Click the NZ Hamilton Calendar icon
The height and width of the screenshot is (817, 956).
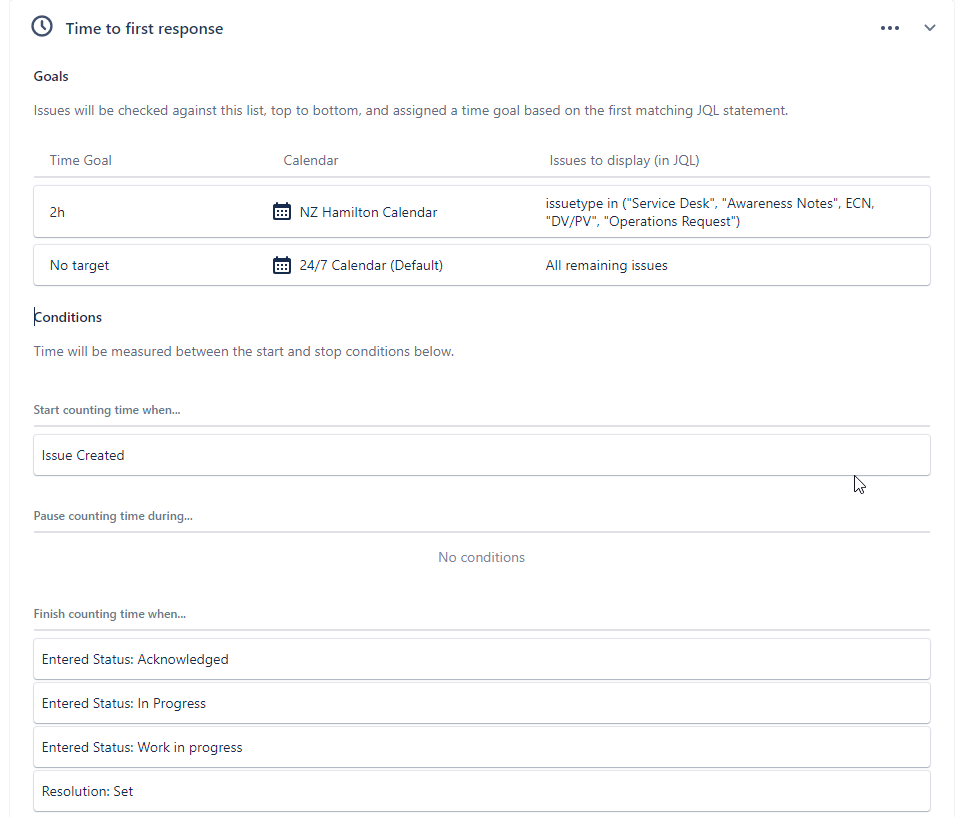[282, 212]
